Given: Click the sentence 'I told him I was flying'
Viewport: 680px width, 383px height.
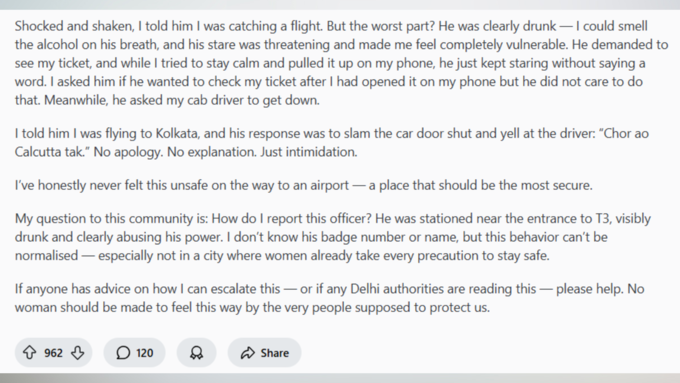Looking at the screenshot, I should (x=332, y=142).
